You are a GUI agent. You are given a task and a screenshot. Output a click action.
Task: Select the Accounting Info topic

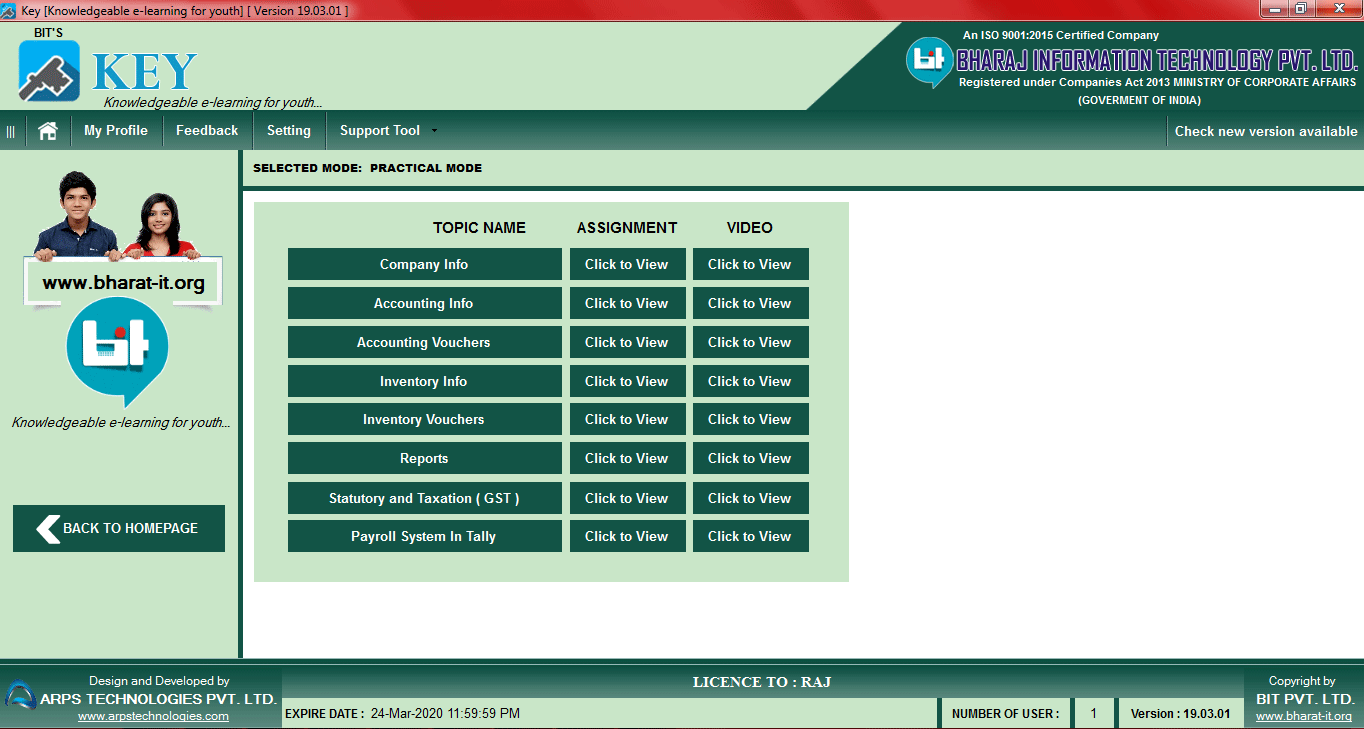[x=425, y=303]
